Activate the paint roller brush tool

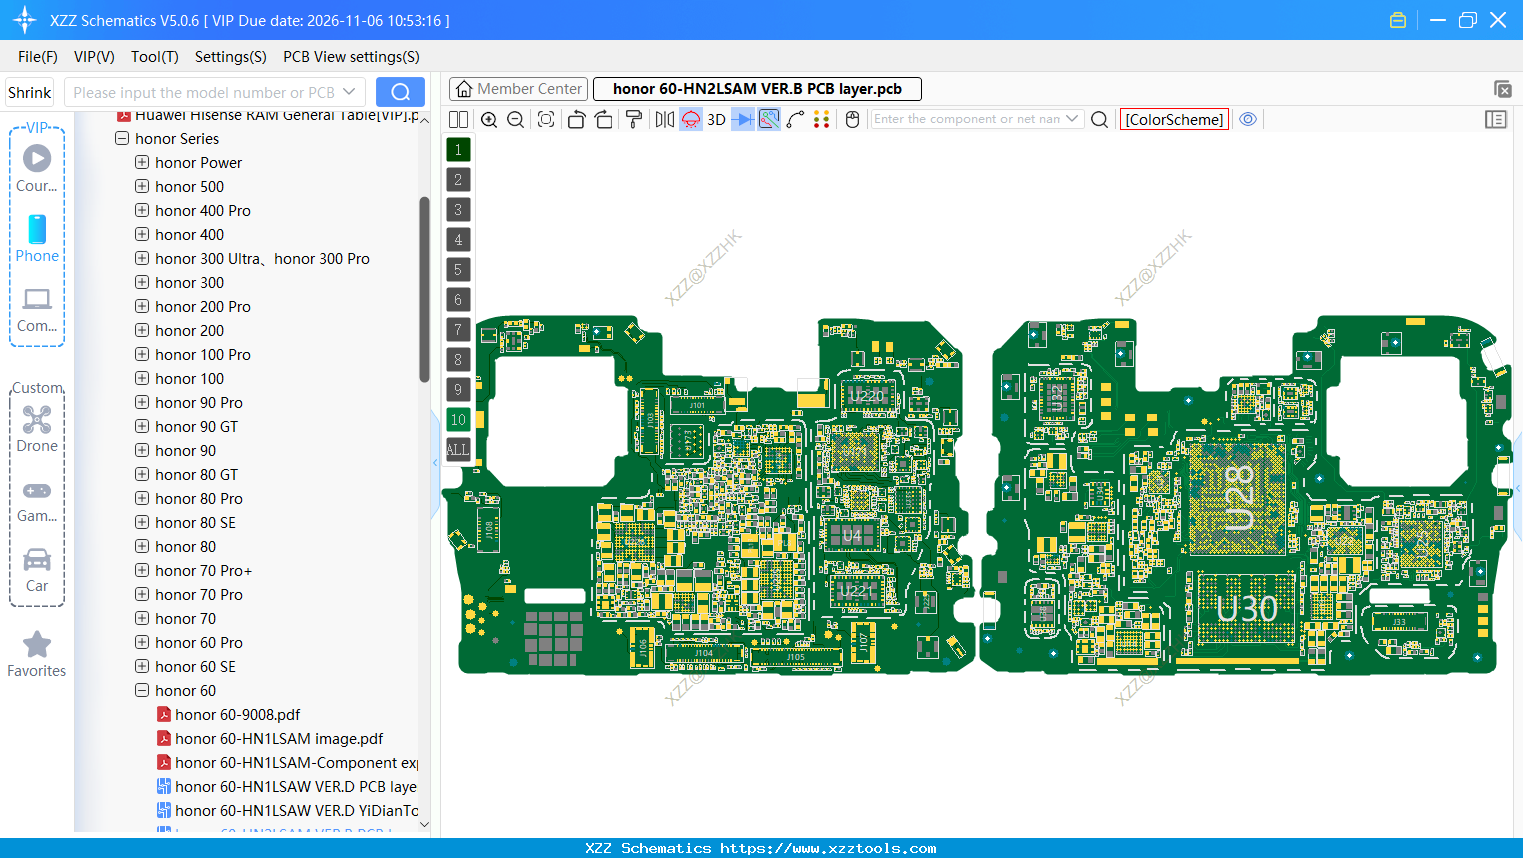(633, 119)
